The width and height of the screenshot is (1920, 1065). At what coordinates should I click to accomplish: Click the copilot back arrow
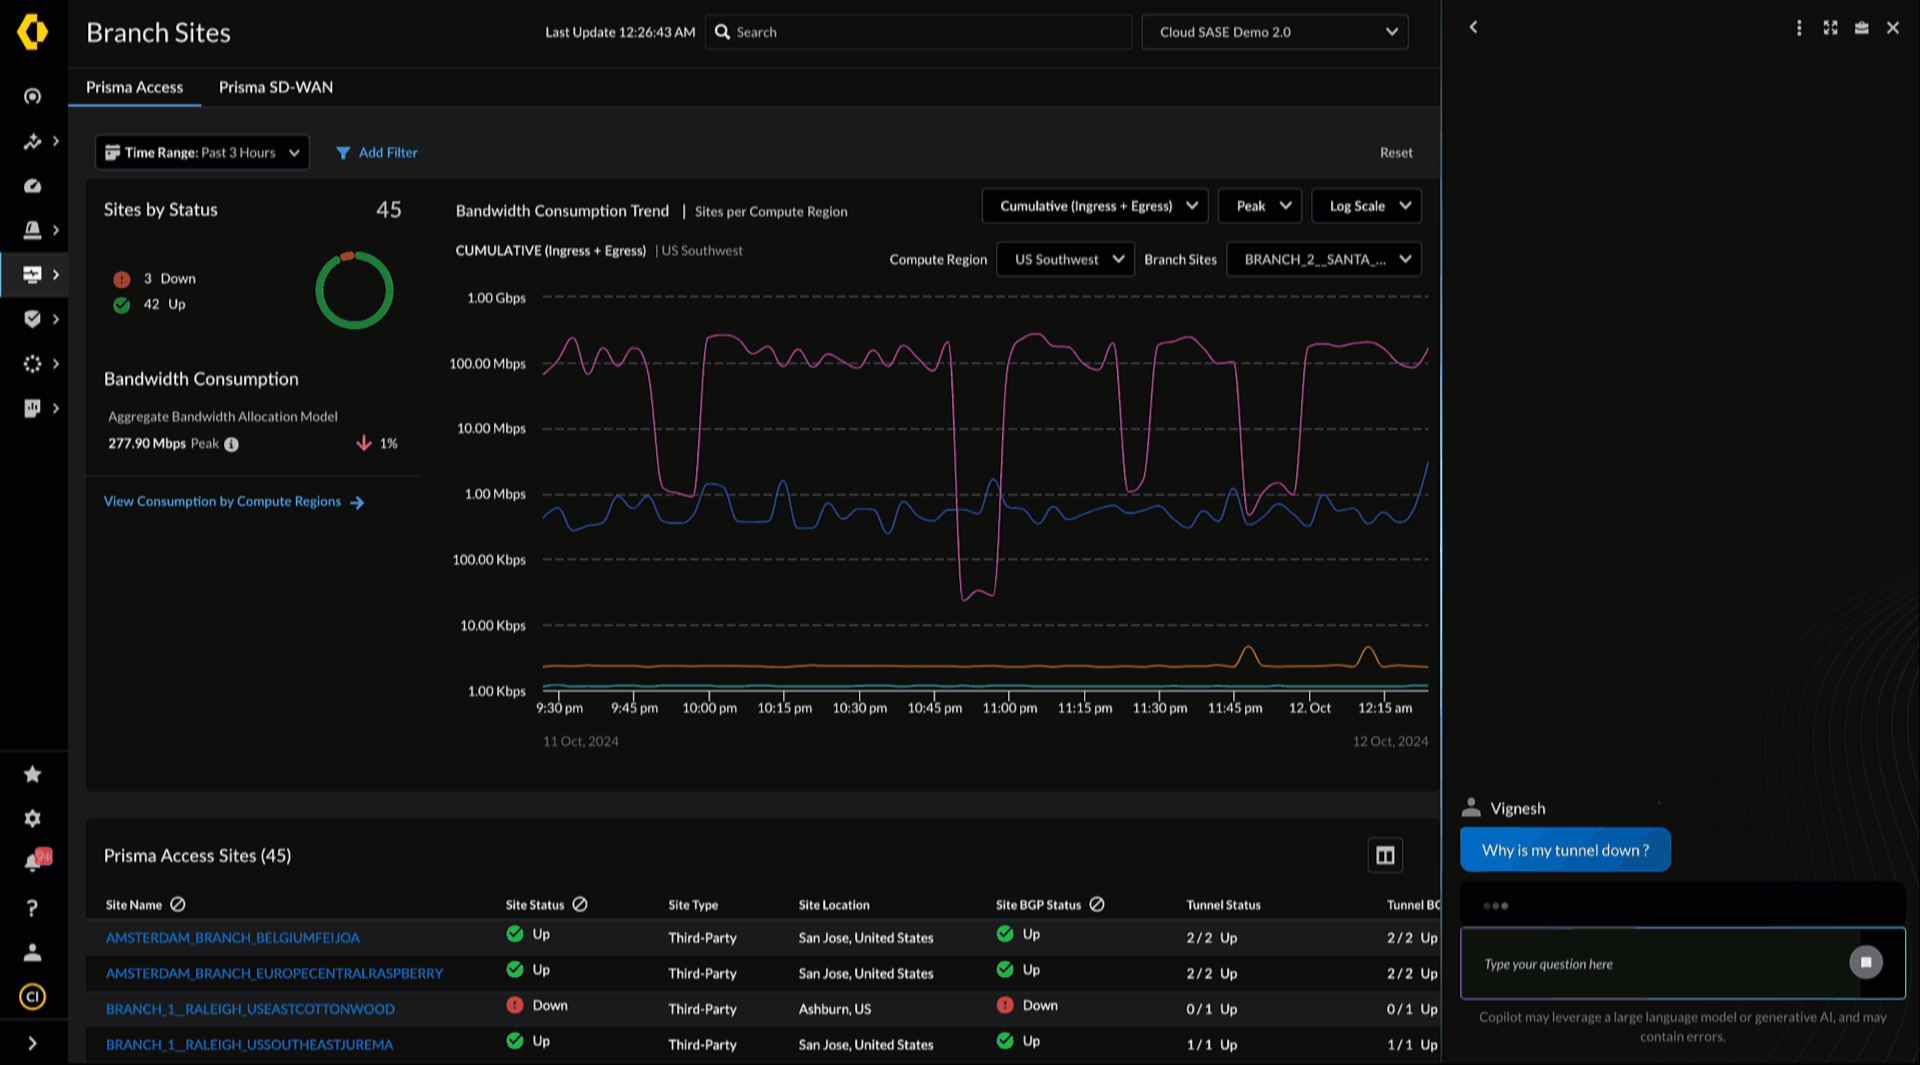(1473, 27)
